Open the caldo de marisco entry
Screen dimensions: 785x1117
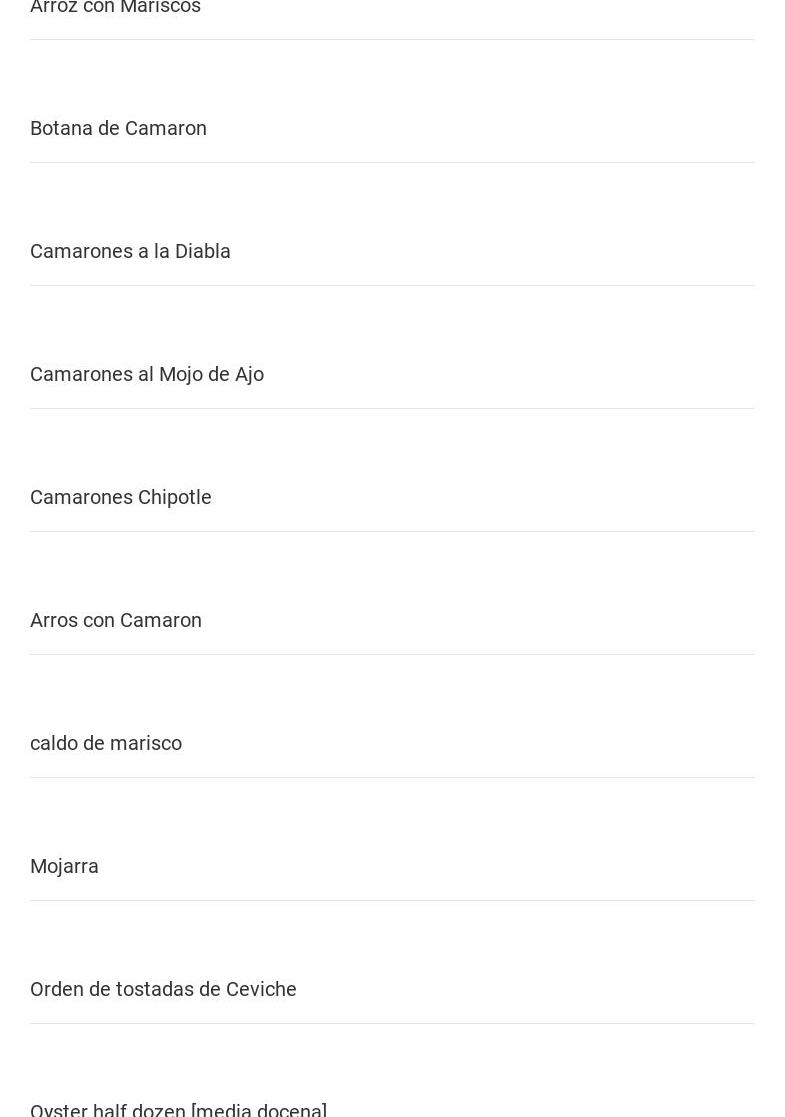coord(106,743)
